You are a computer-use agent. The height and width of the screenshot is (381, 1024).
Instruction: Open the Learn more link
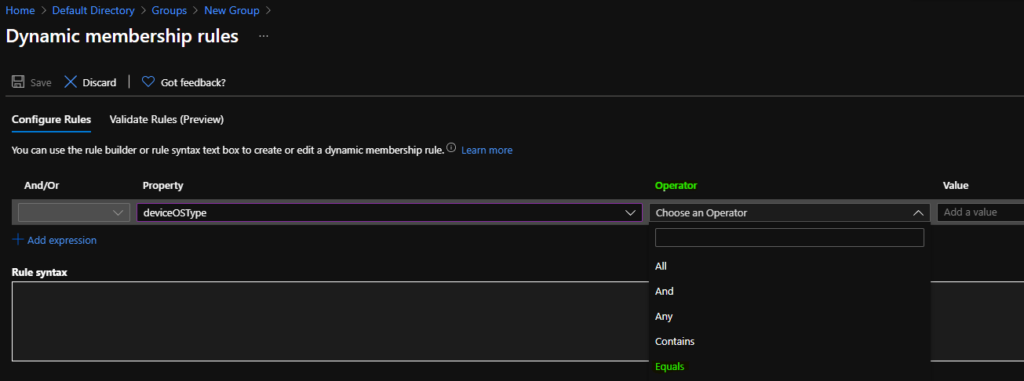(487, 150)
